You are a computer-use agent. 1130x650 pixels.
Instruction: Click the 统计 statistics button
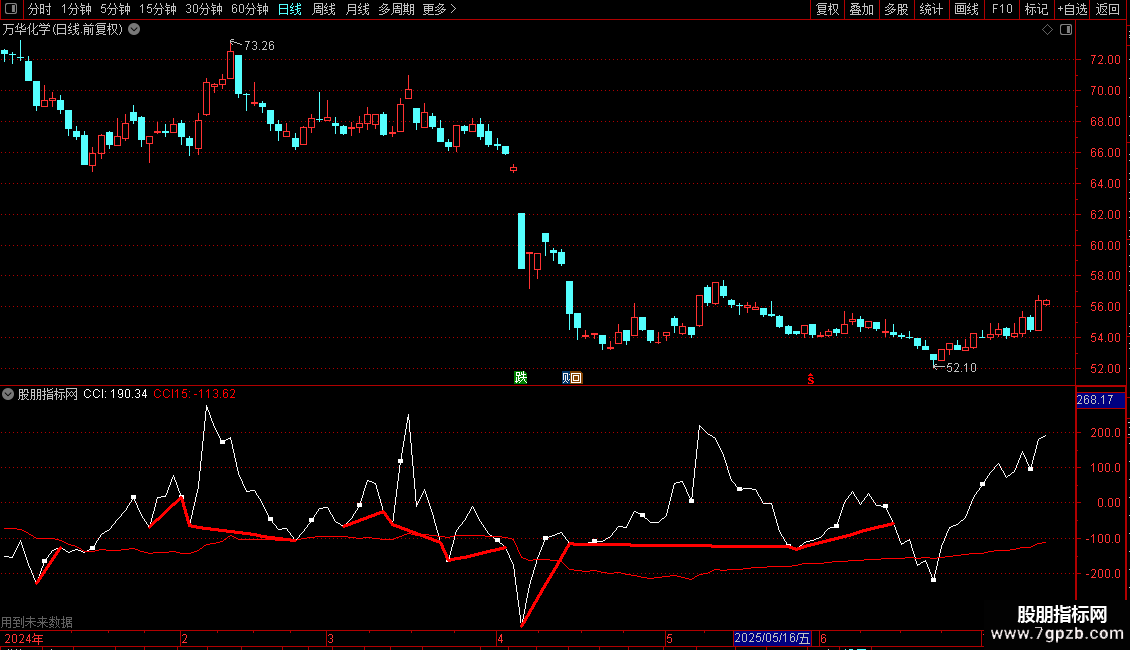click(931, 9)
